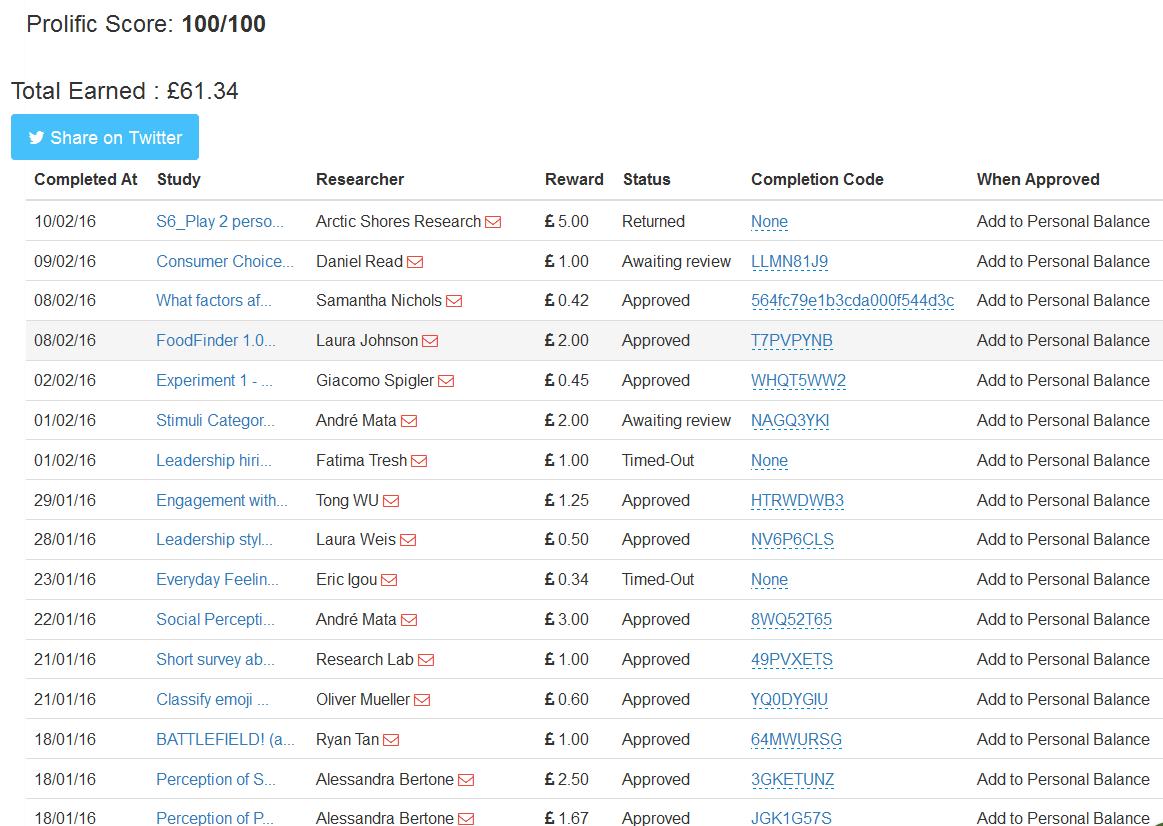Click the Prolific Score 100/100 text
Image resolution: width=1163 pixels, height=826 pixels.
[x=146, y=24]
